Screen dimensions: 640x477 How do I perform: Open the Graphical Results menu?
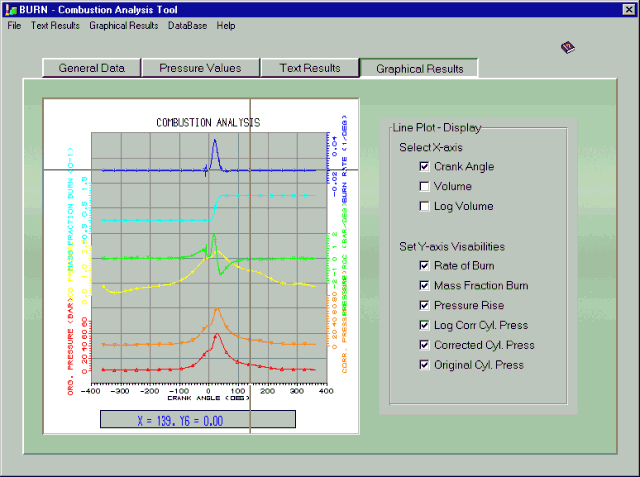click(124, 26)
